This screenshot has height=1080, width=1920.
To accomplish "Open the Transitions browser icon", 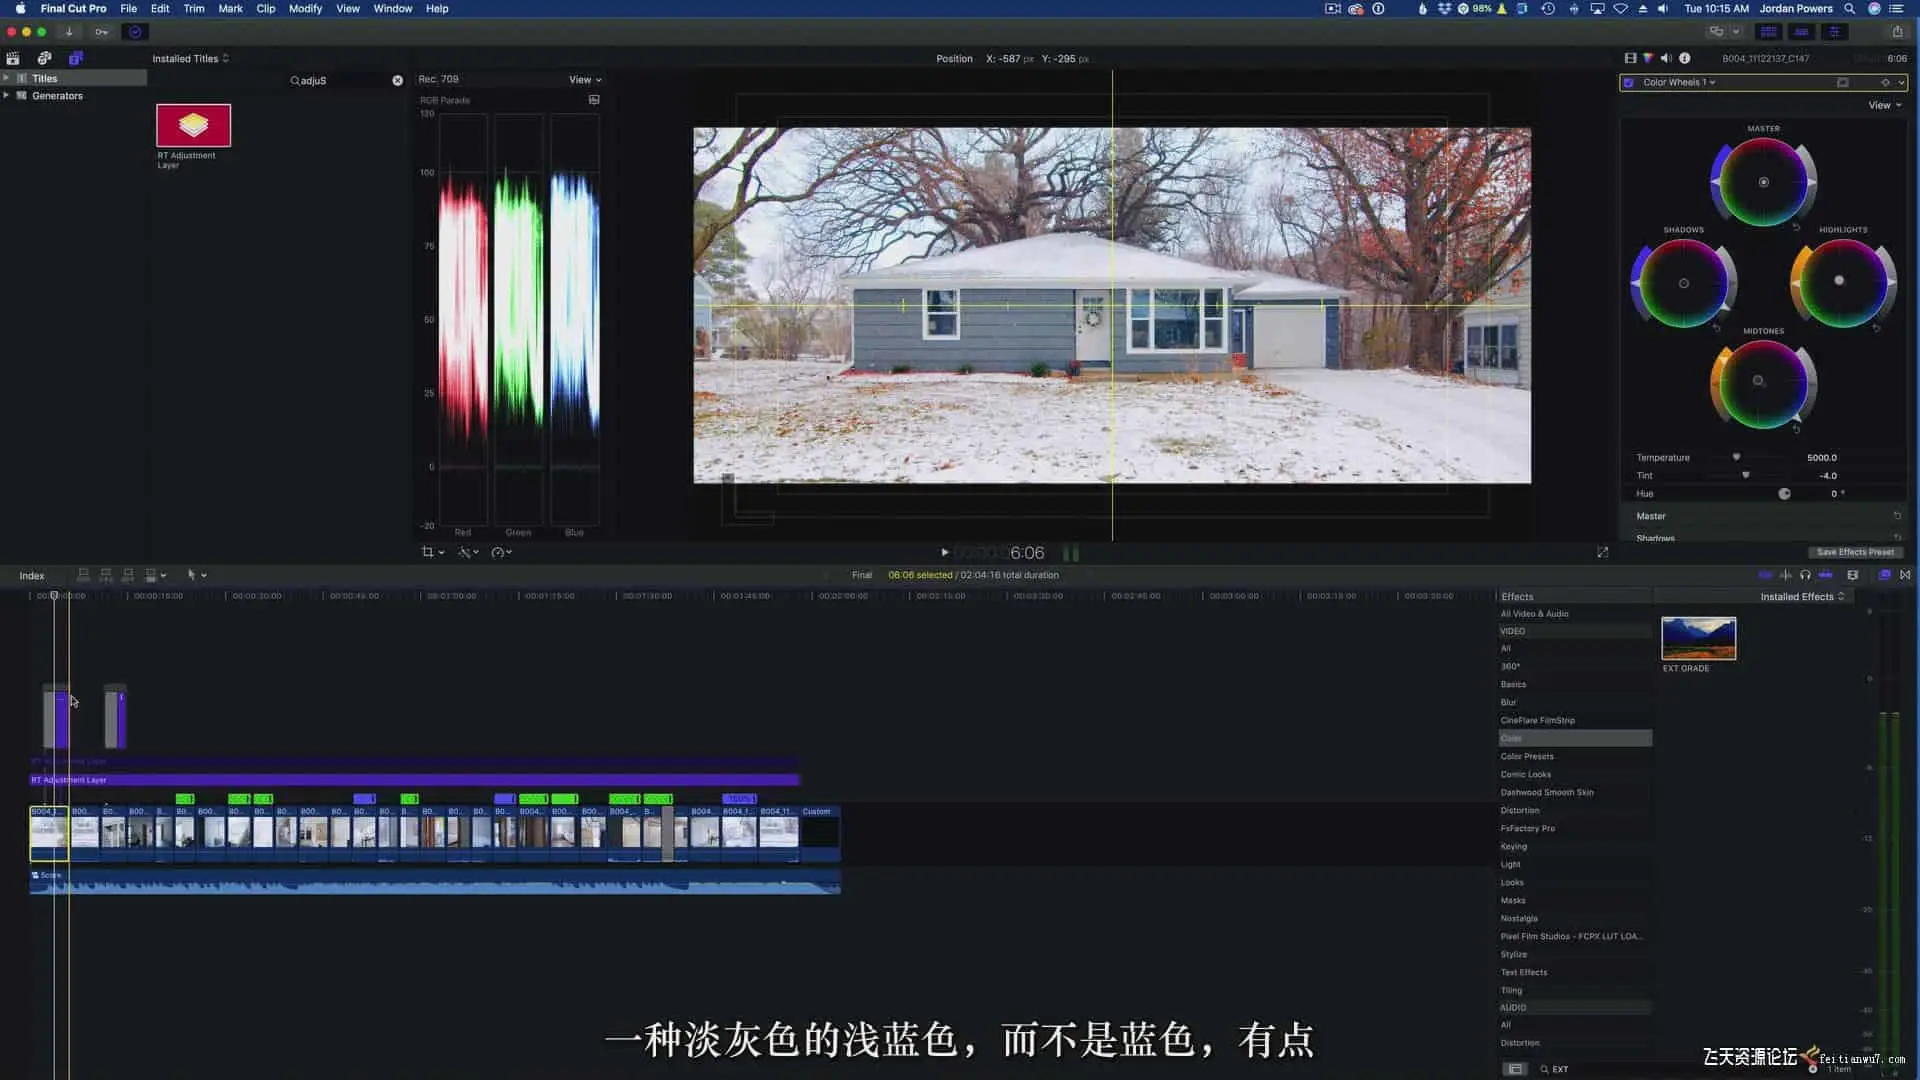I will click(x=1905, y=575).
